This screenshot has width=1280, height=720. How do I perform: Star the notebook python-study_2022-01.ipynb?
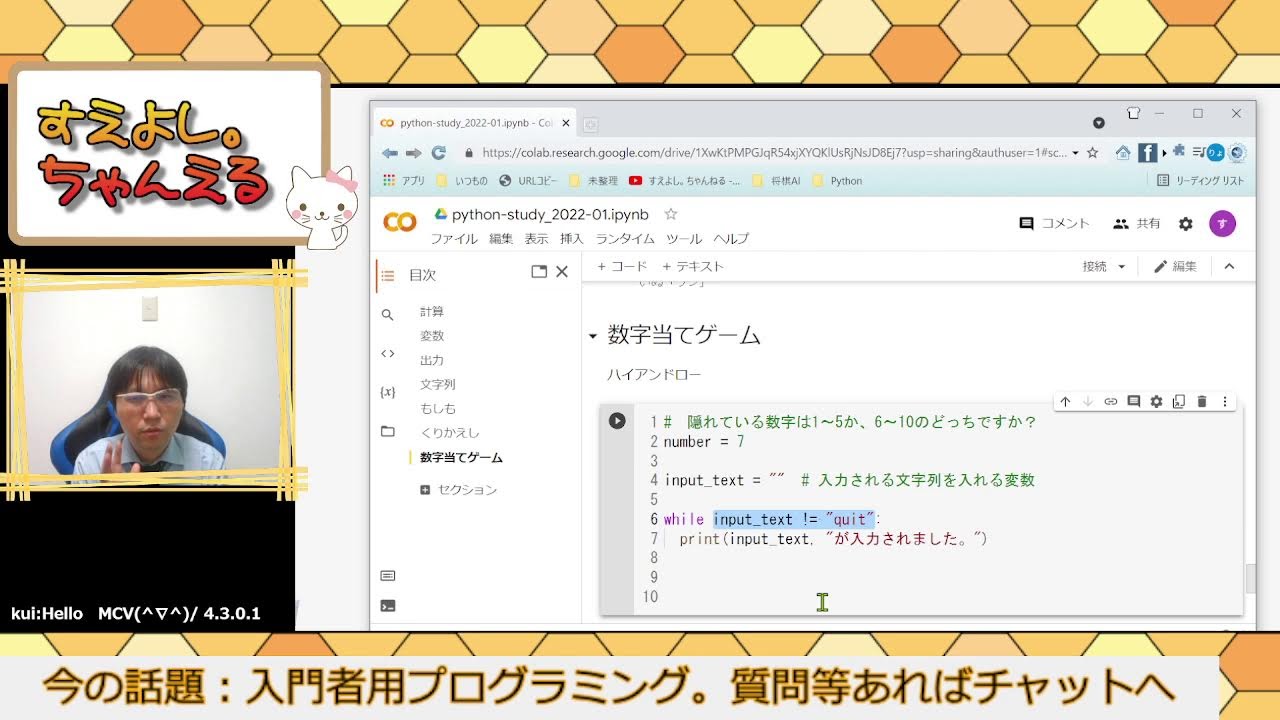(671, 214)
